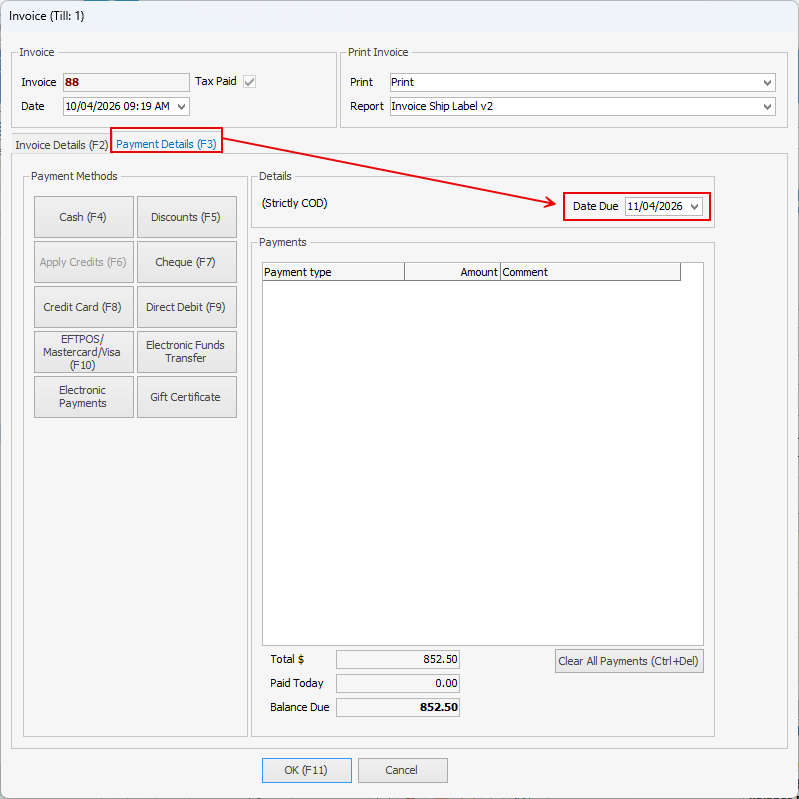Click Clear All Payments (Ctrl+Del)

629,661
